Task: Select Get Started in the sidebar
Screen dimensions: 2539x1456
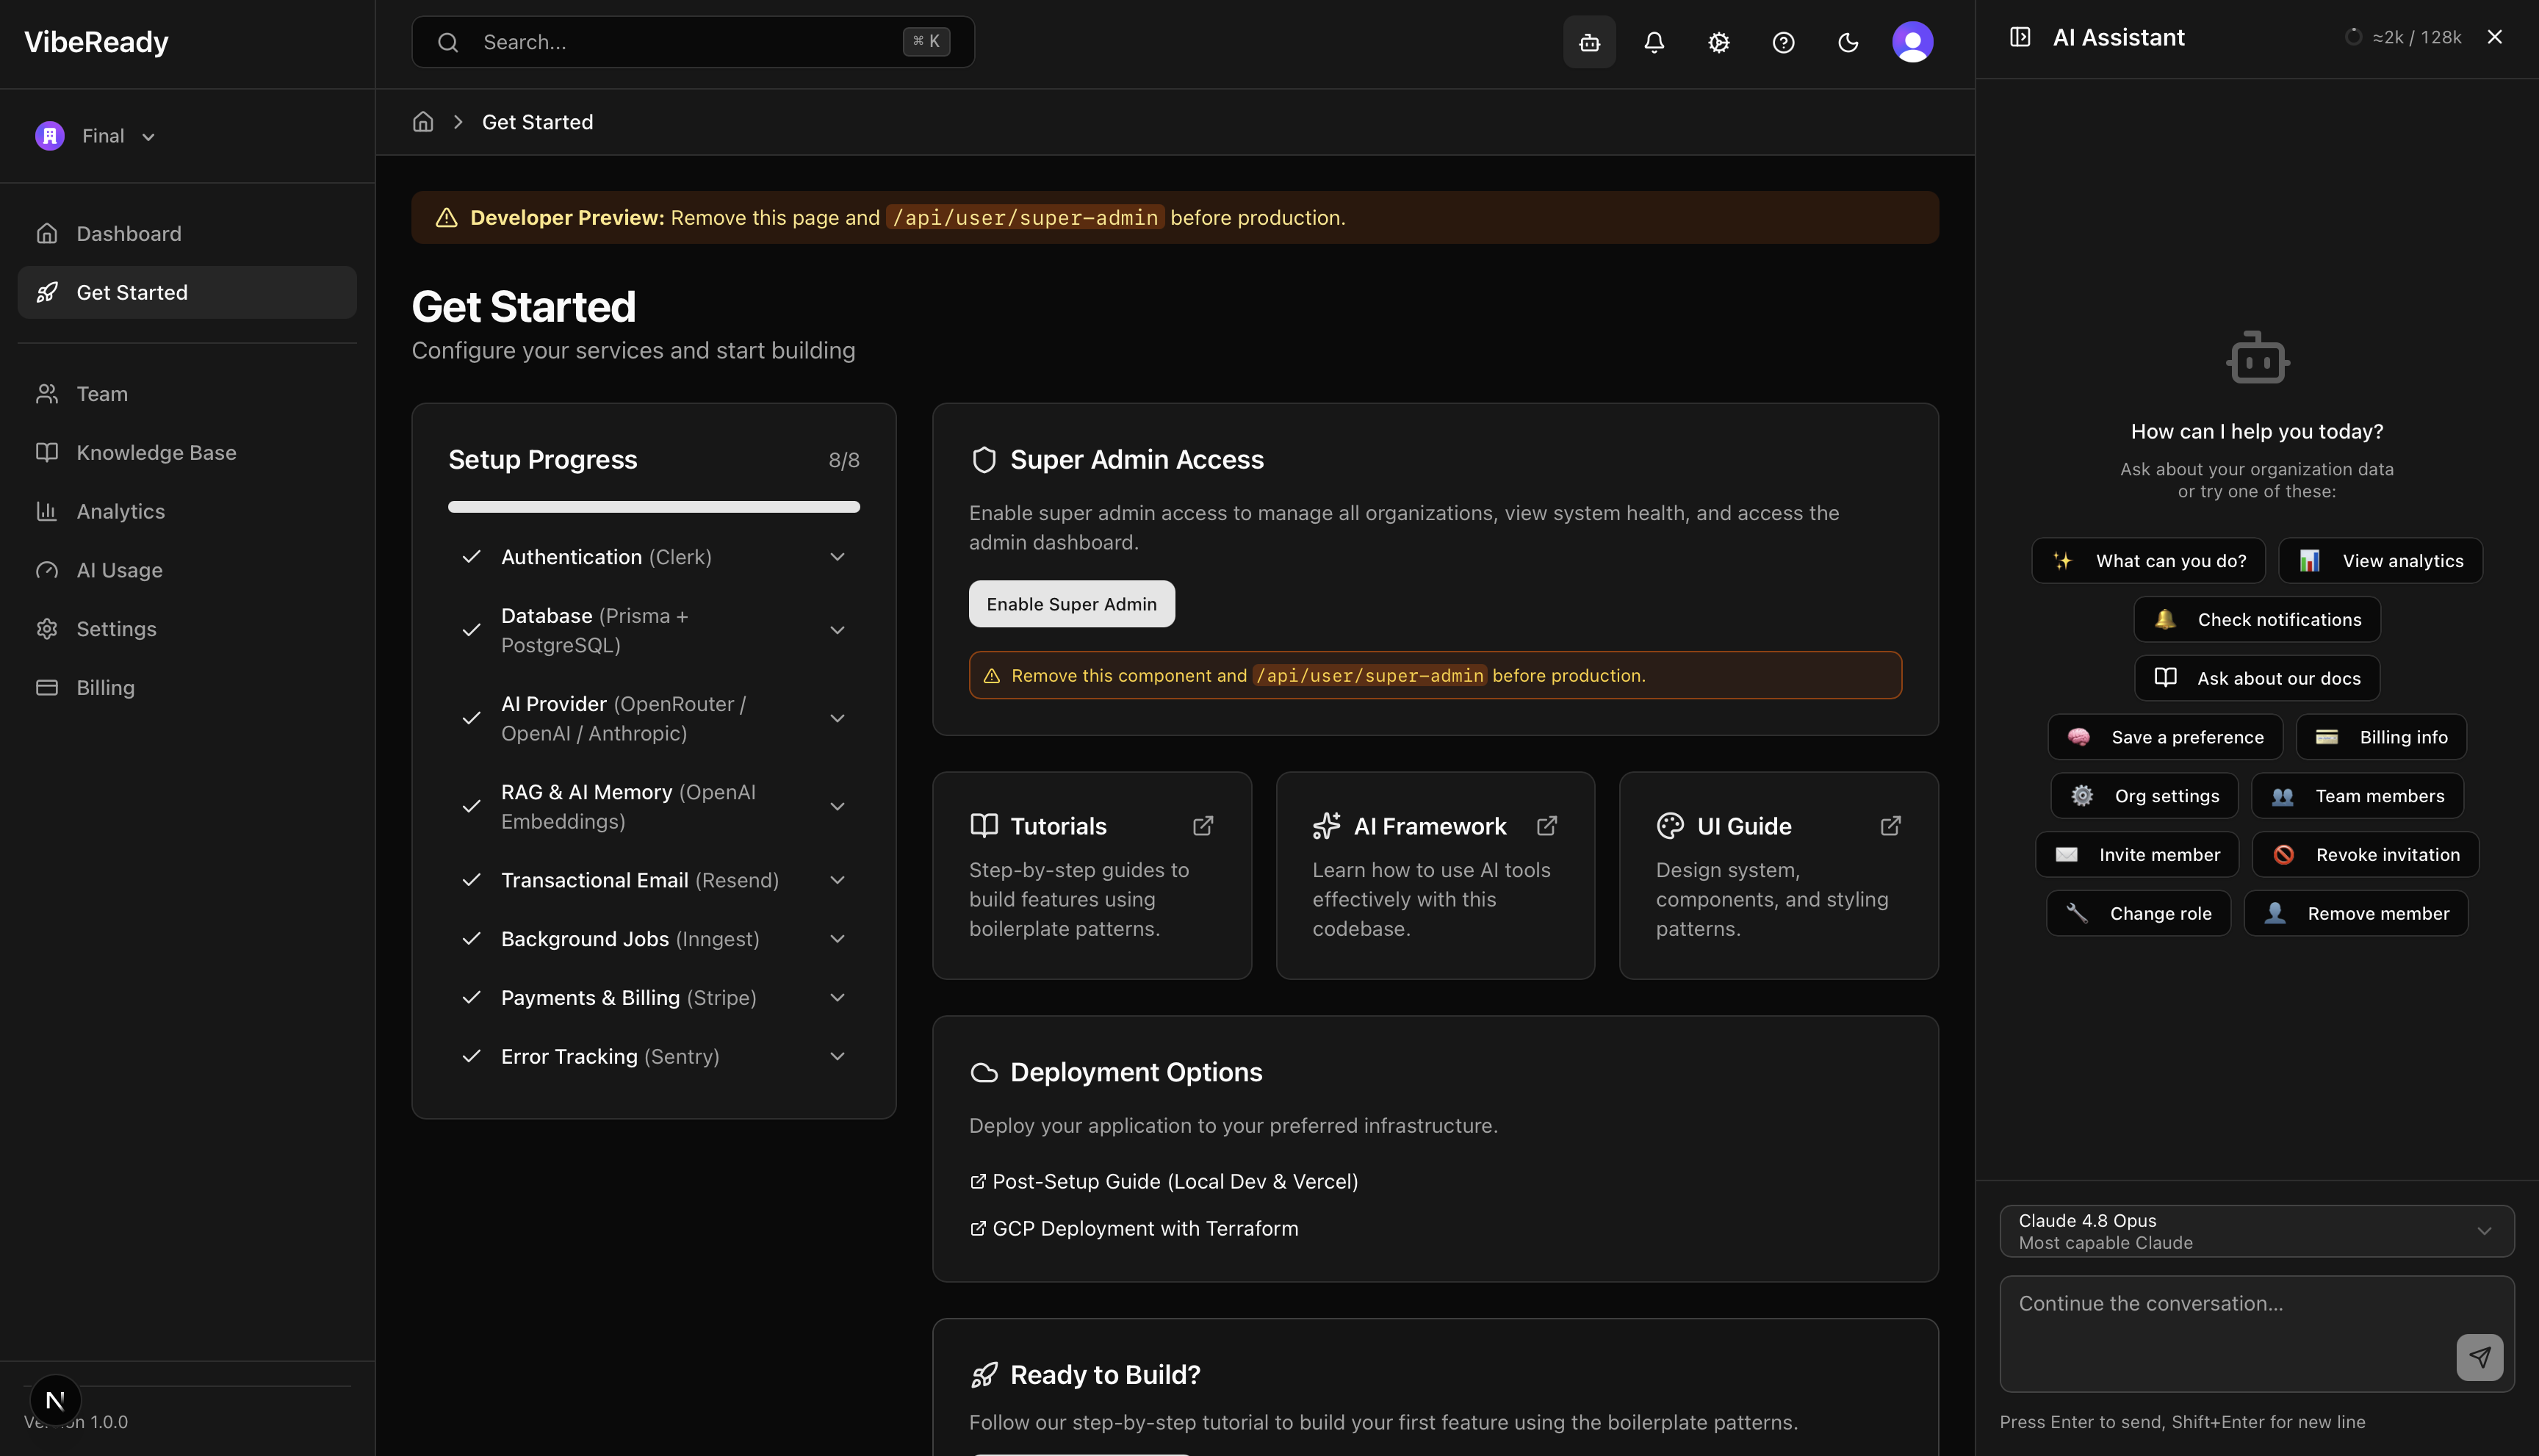Action: [x=187, y=292]
